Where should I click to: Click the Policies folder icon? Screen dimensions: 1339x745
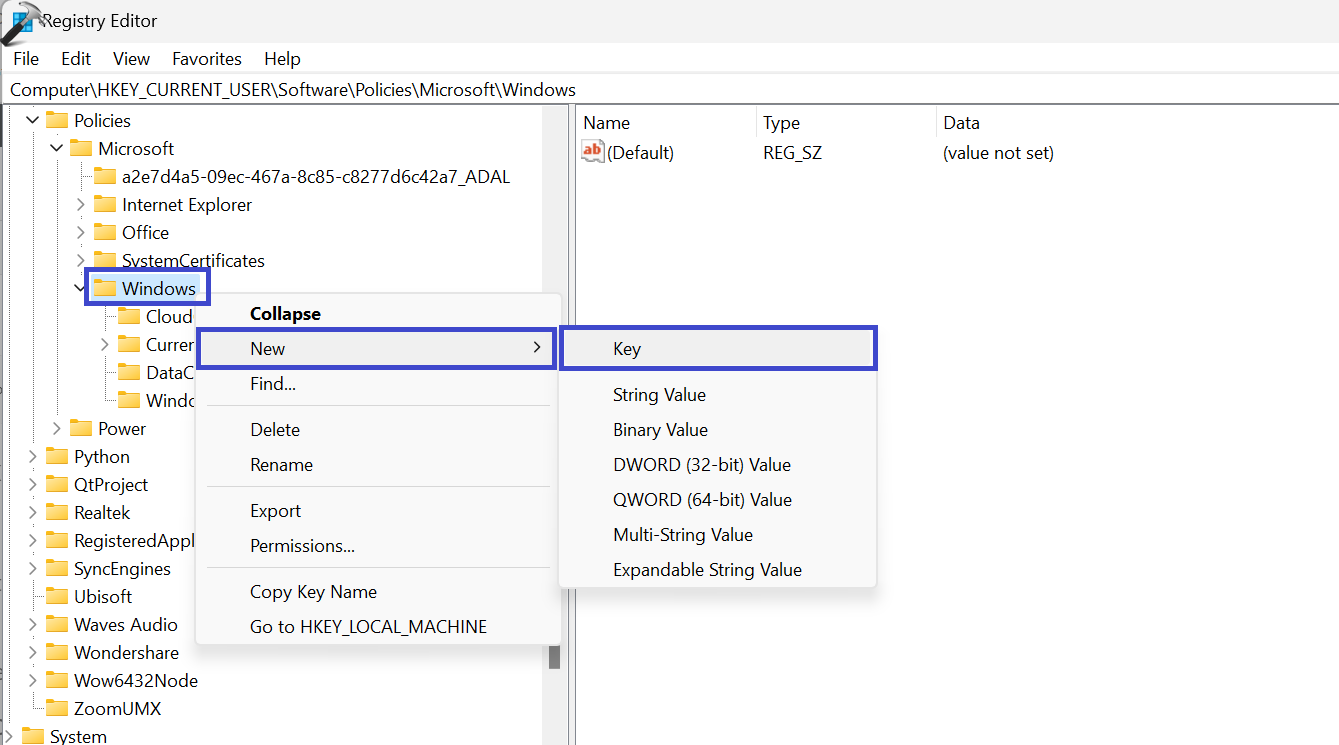click(57, 121)
